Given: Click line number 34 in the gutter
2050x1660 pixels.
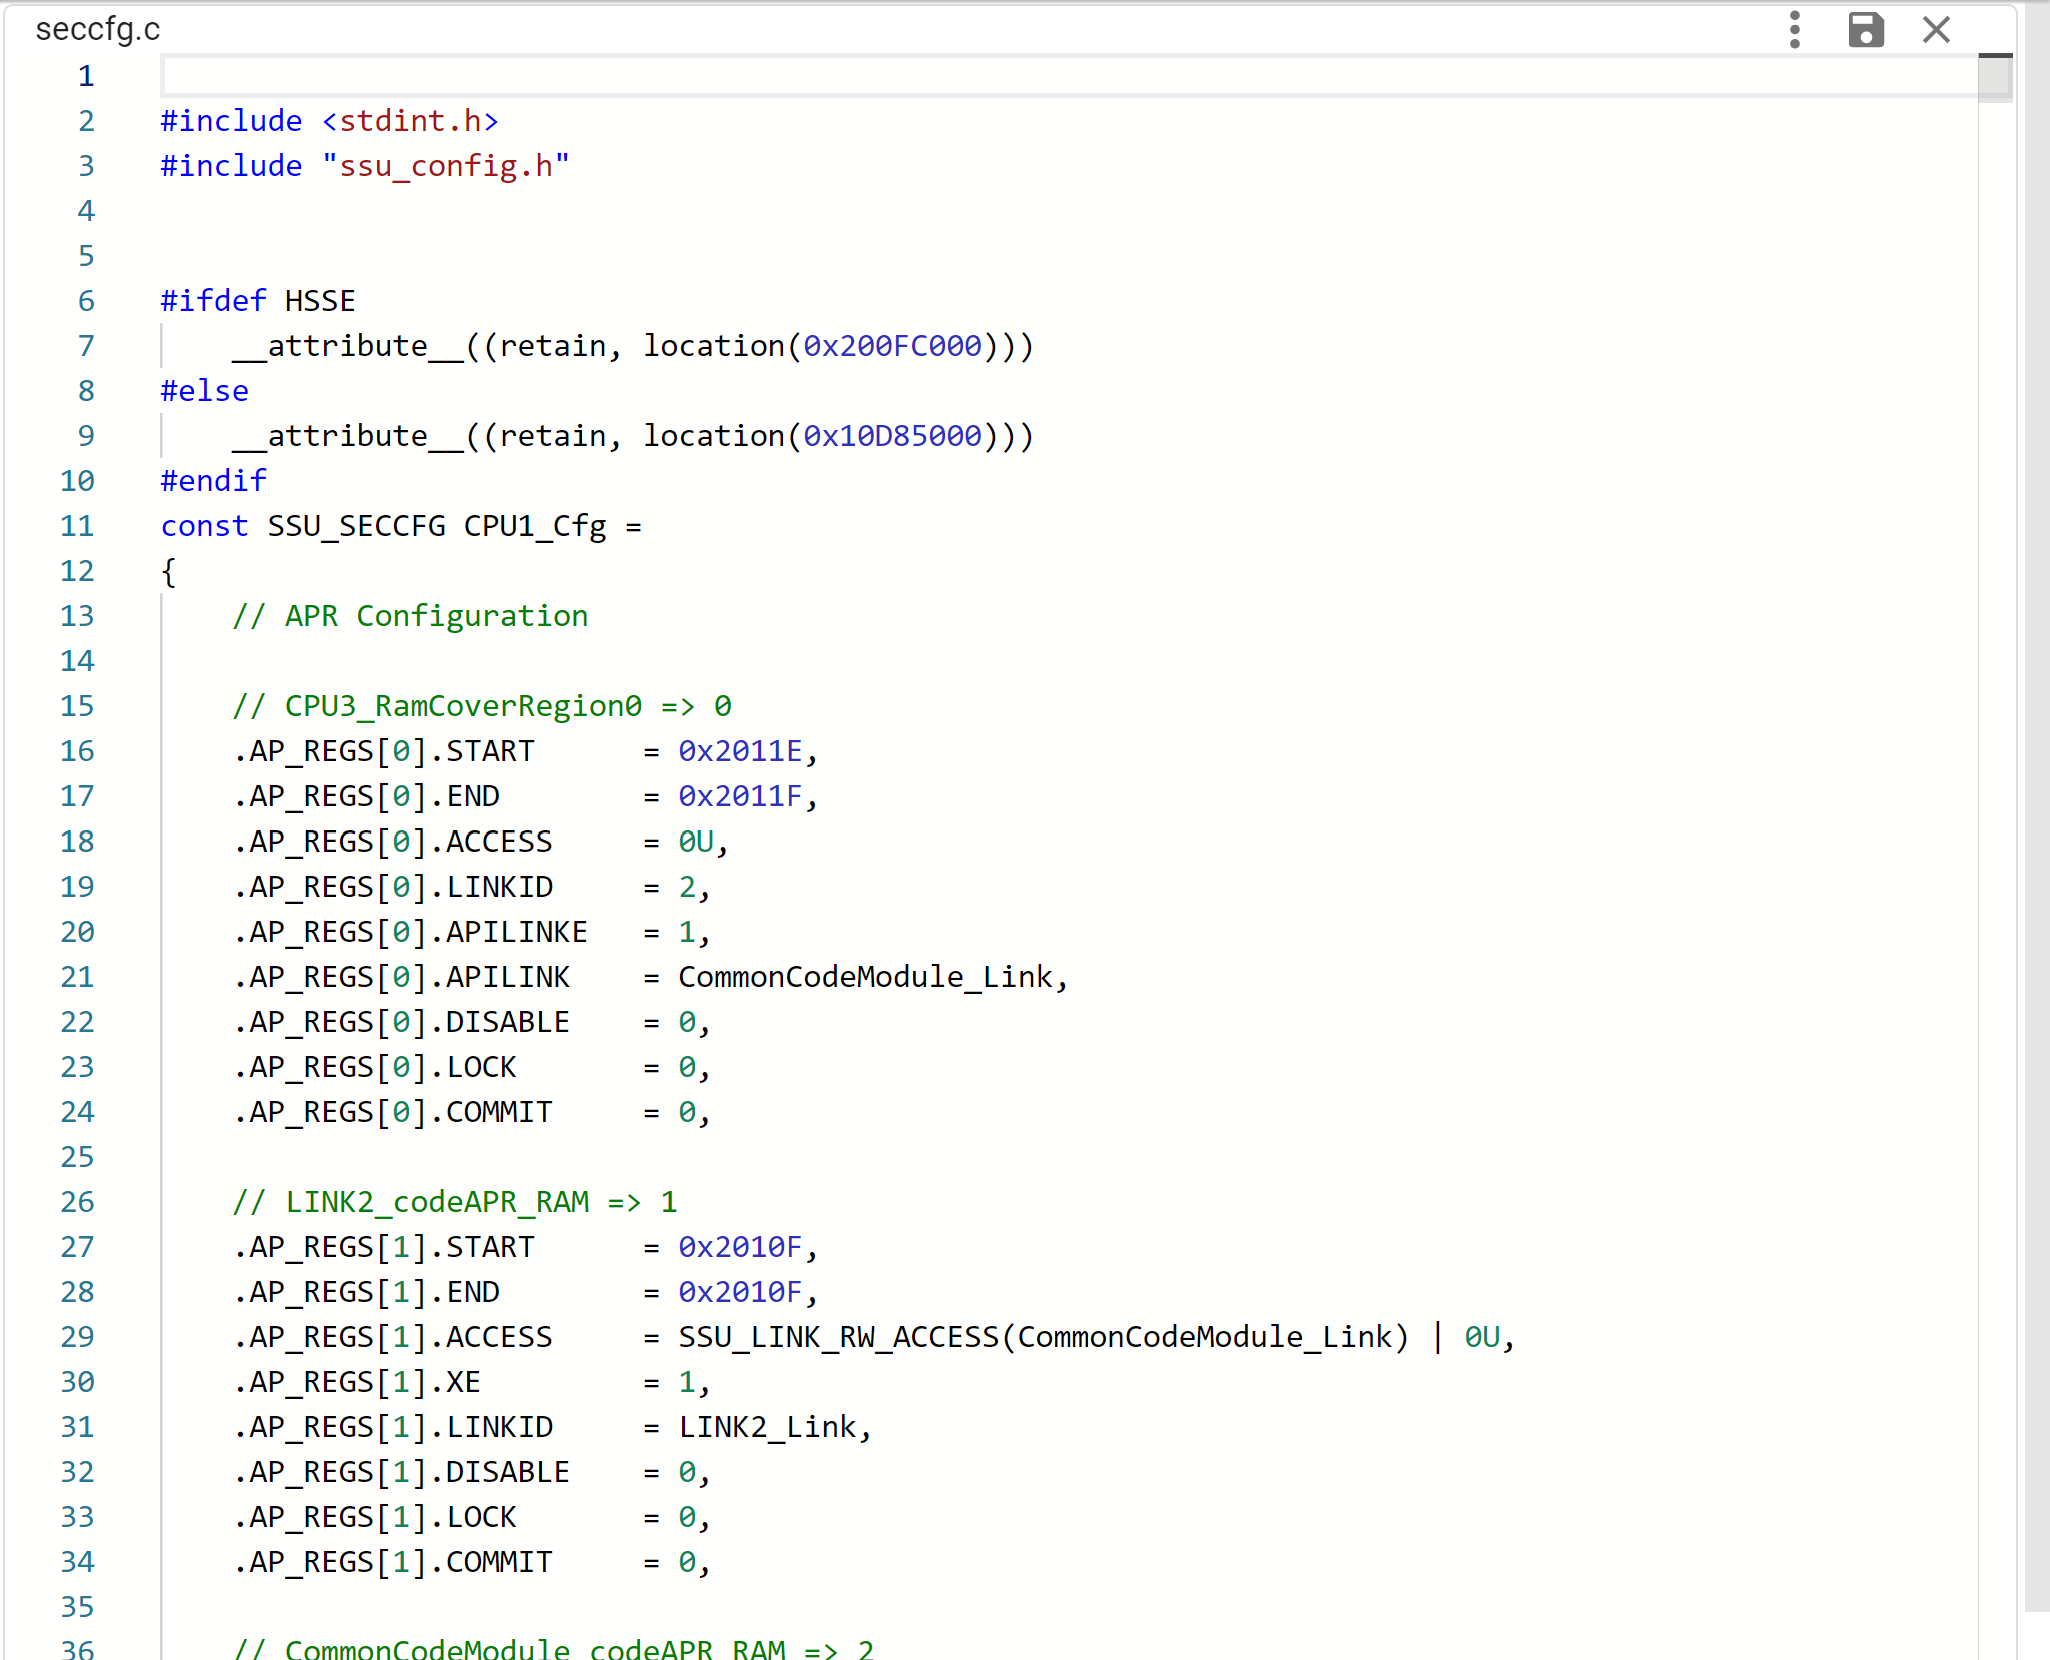Looking at the screenshot, I should point(76,1561).
